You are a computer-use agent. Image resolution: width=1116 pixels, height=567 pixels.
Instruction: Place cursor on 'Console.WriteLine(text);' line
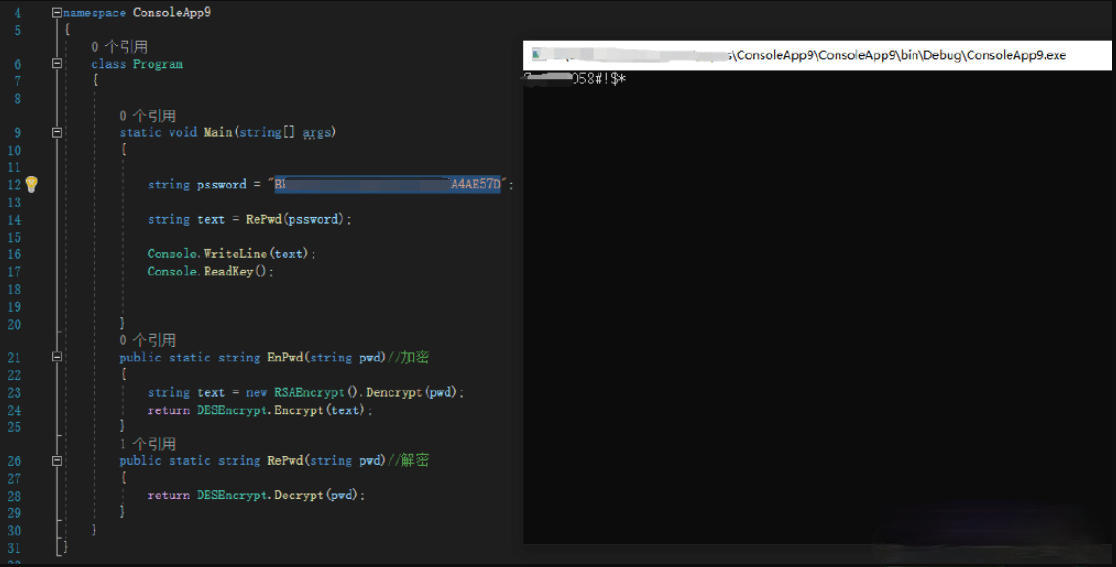point(231,253)
